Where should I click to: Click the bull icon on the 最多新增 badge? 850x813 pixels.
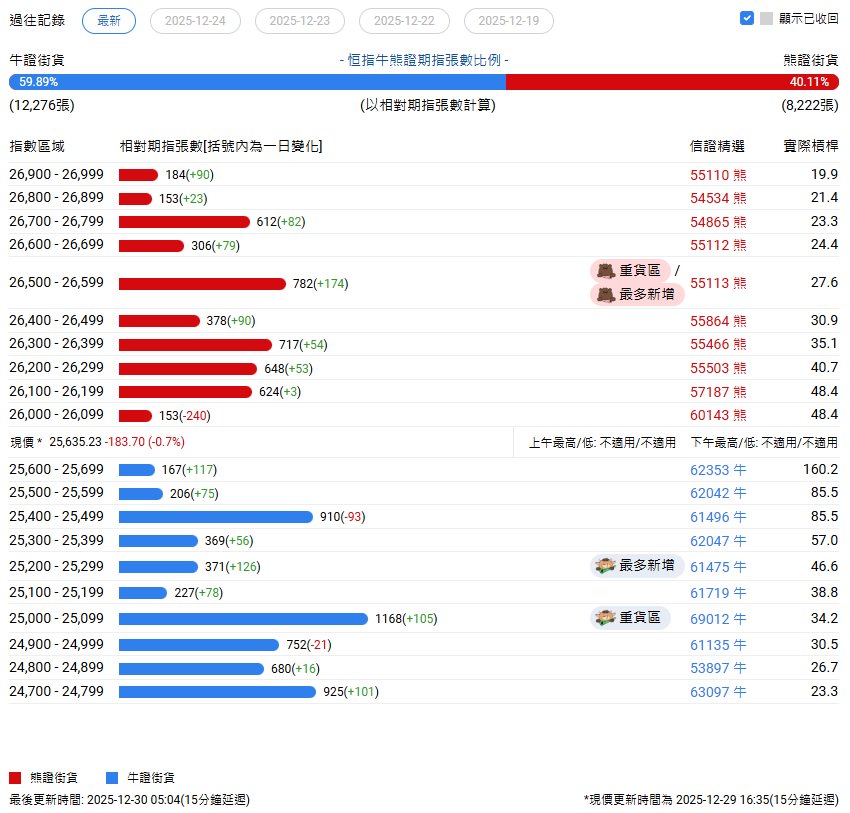(604, 565)
